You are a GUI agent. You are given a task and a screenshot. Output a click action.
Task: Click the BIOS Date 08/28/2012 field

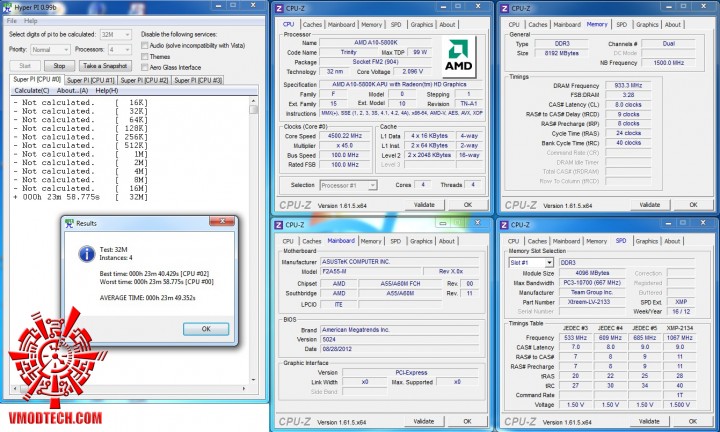399,349
